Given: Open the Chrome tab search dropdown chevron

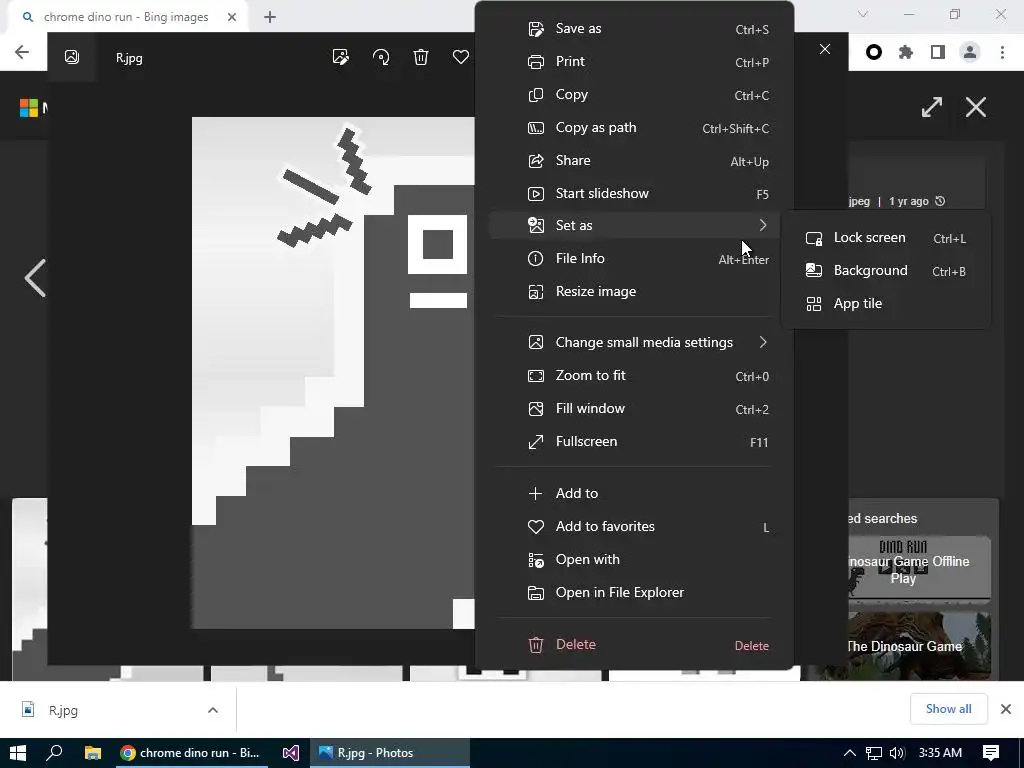Looking at the screenshot, I should point(863,14).
